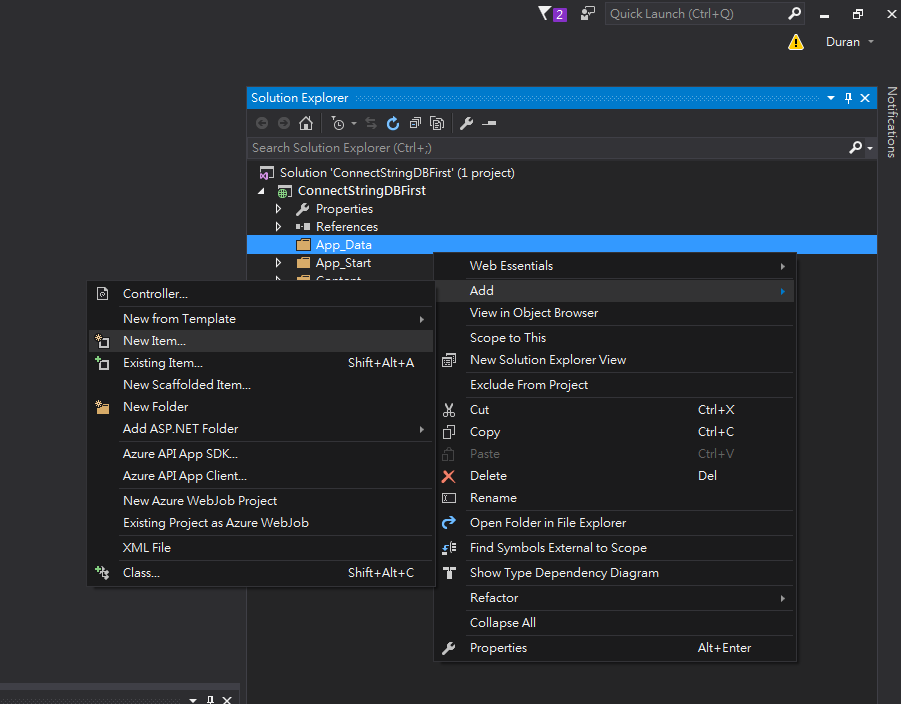Screen dimensions: 901x704
Task: Click the send feedback icon
Action: (588, 14)
